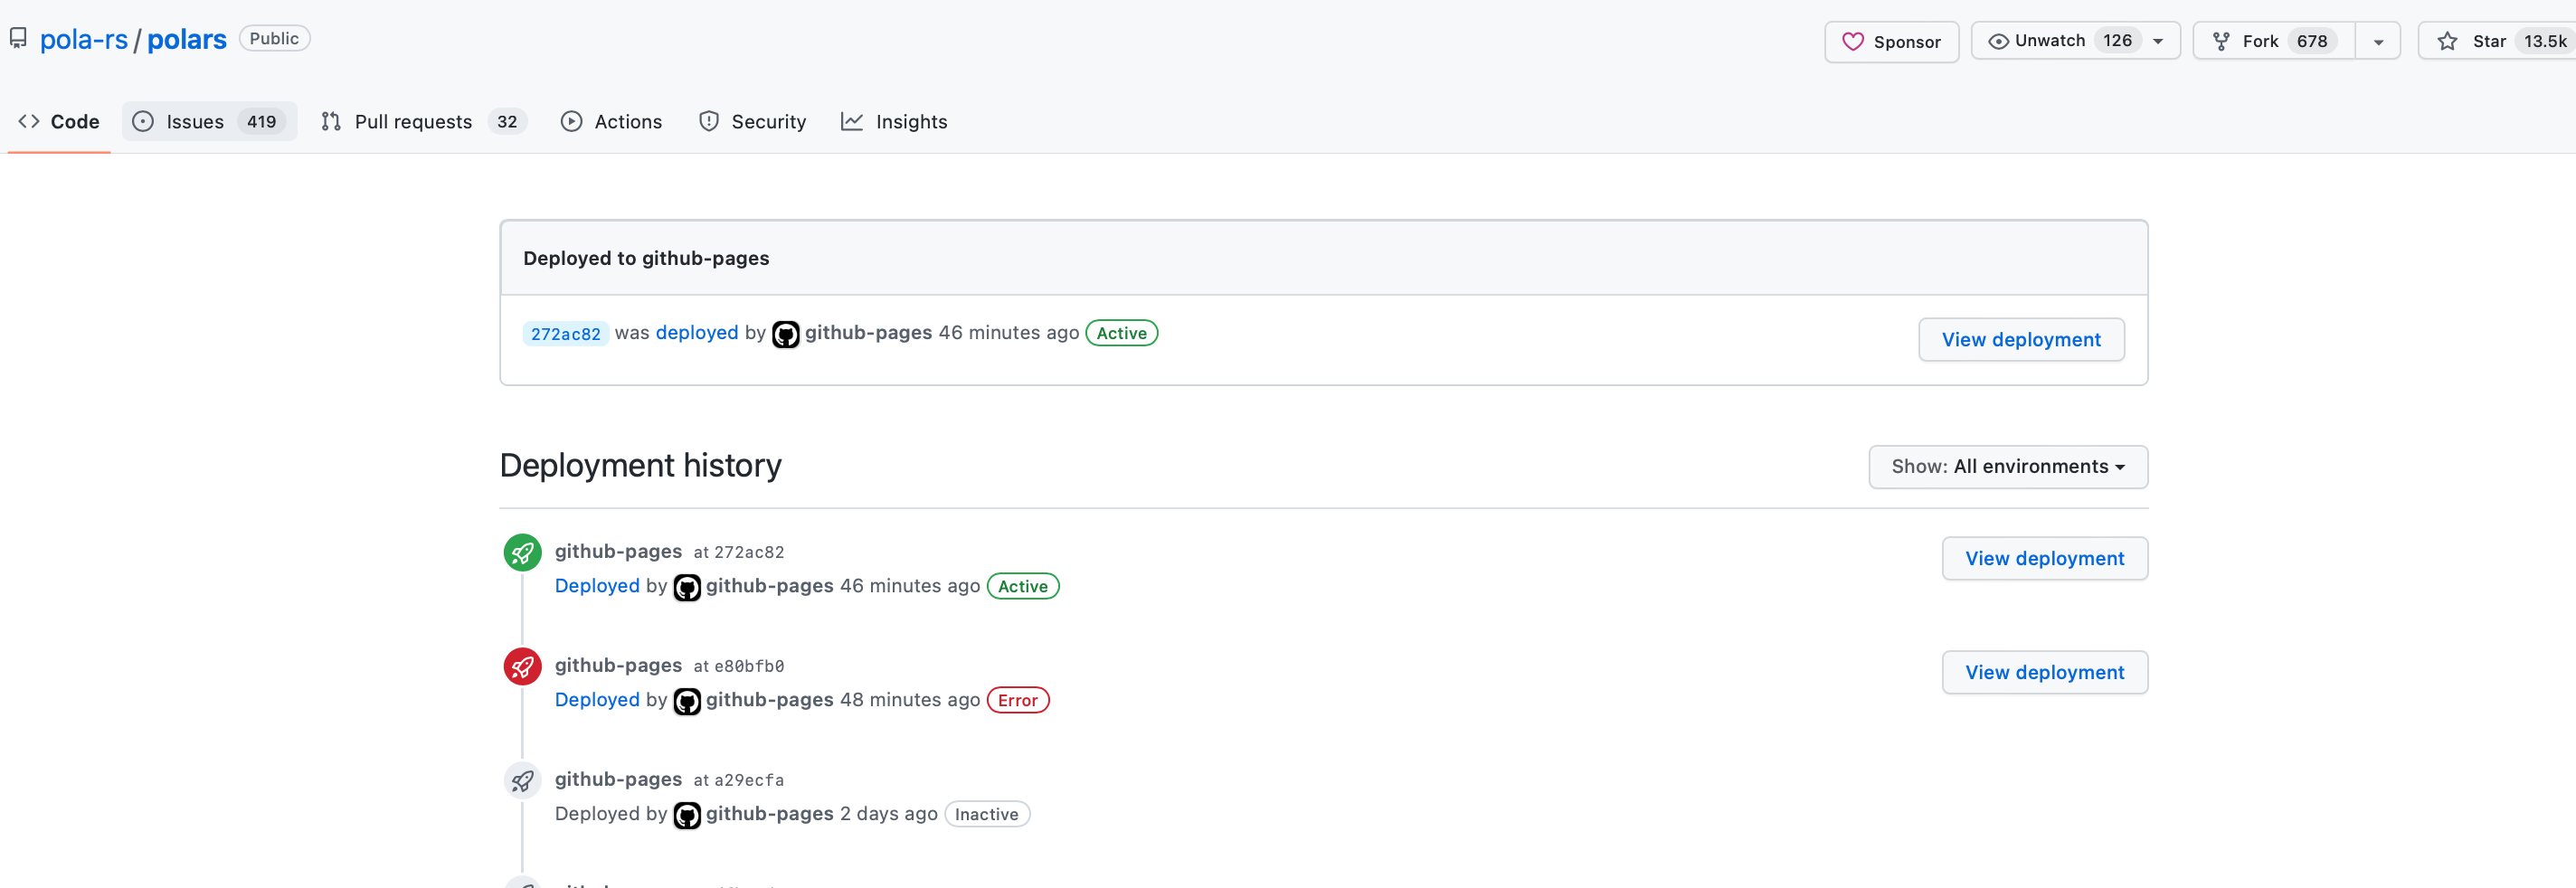View deployment for the e80bfb0 entry
The image size is (2576, 888).
tap(2044, 672)
